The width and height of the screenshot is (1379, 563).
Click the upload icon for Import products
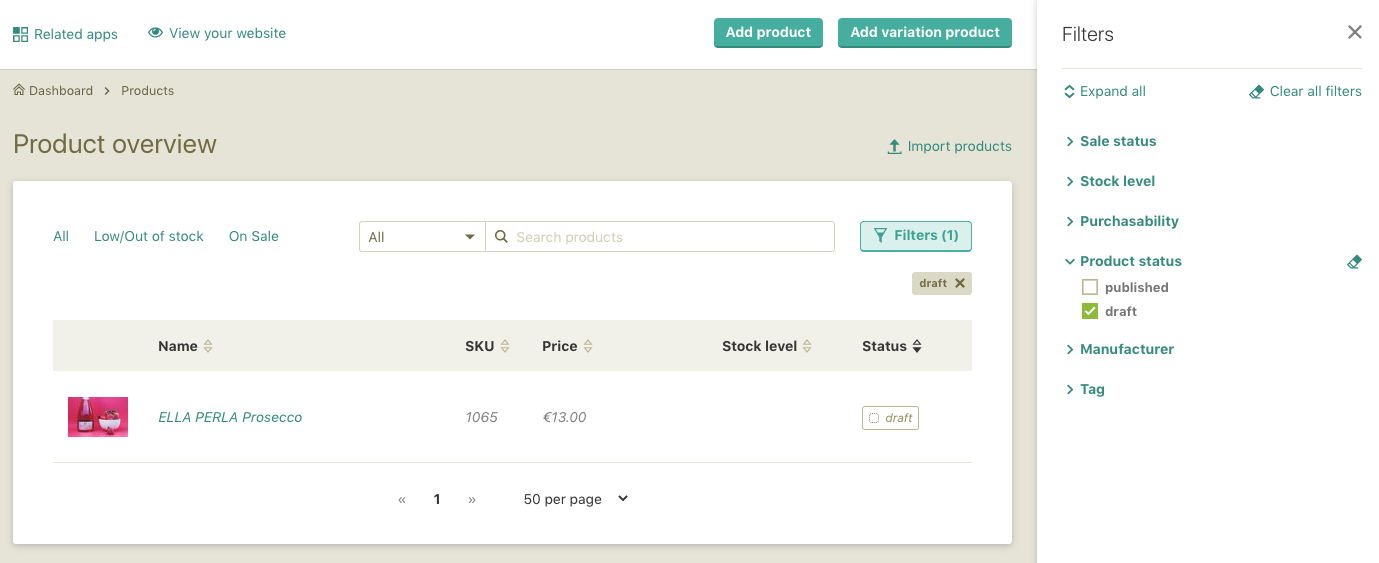tap(895, 146)
